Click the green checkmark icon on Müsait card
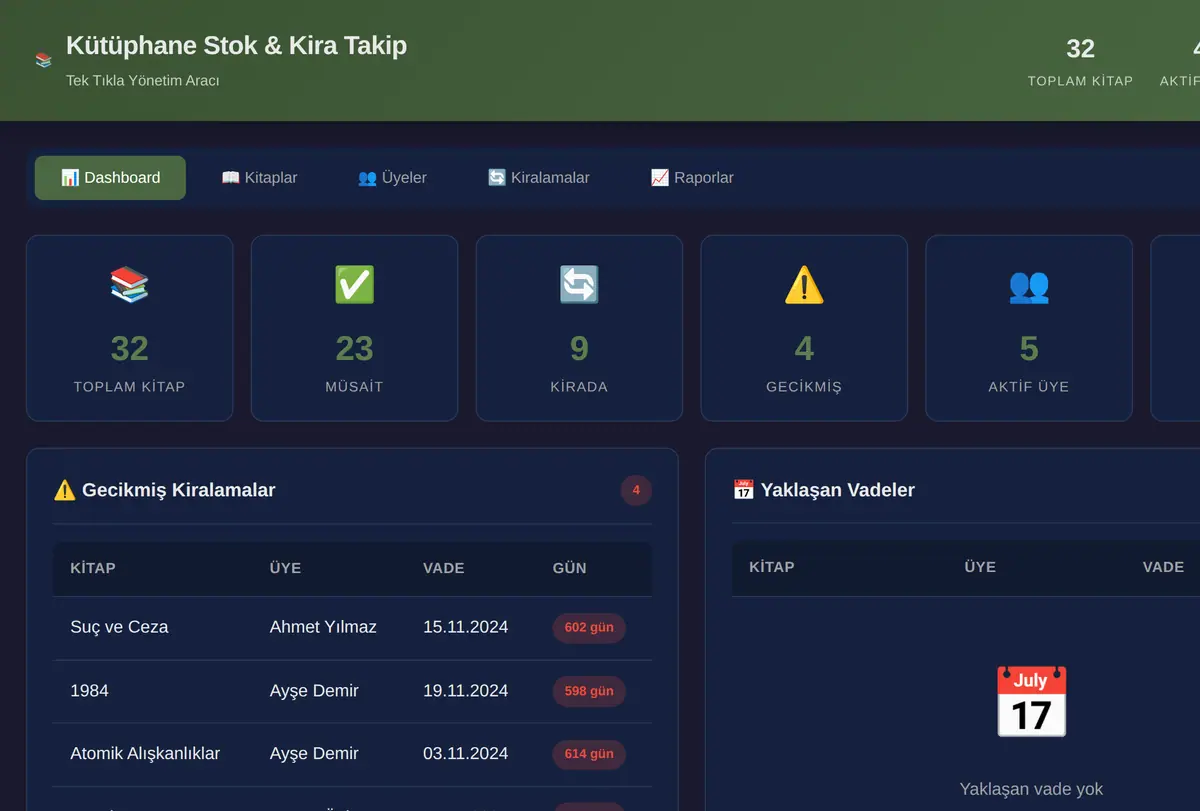This screenshot has width=1200, height=811. click(x=354, y=285)
